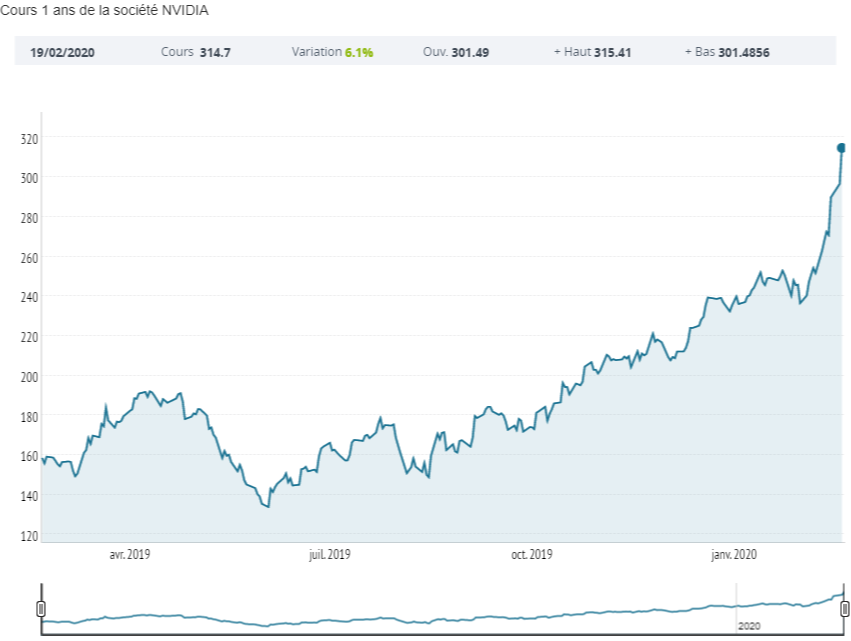Click the latest data point marker on chart

841,148
